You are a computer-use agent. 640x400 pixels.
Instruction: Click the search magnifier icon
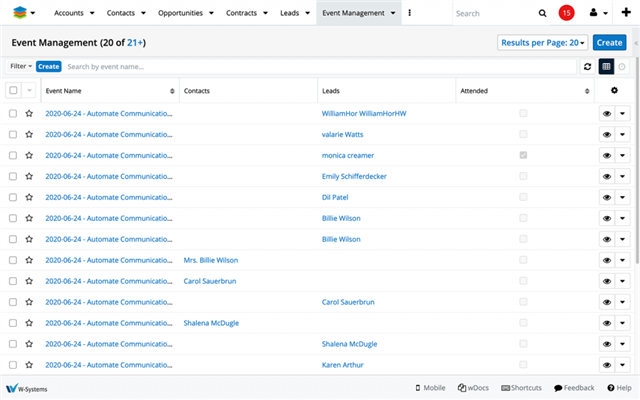pyautogui.click(x=542, y=13)
